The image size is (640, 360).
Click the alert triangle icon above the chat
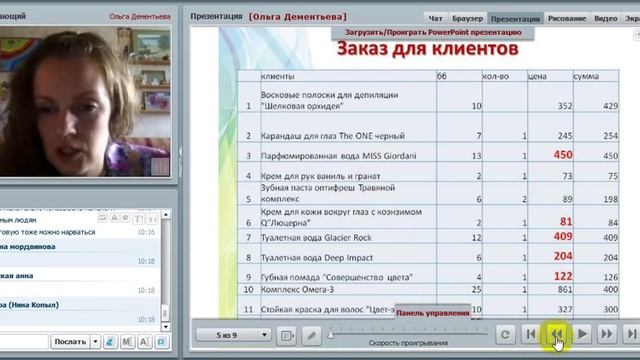click(114, 218)
